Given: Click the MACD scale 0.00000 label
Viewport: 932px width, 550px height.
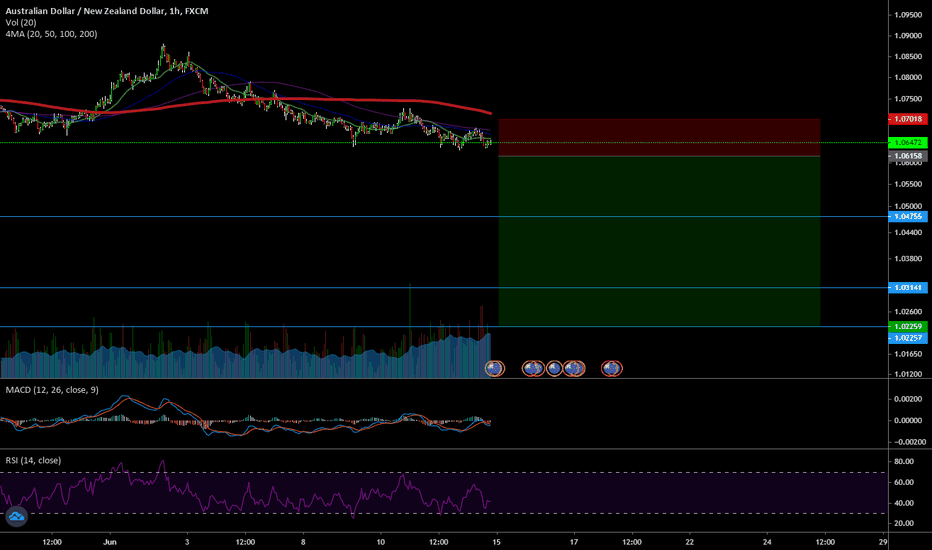Looking at the screenshot, I should 909,420.
